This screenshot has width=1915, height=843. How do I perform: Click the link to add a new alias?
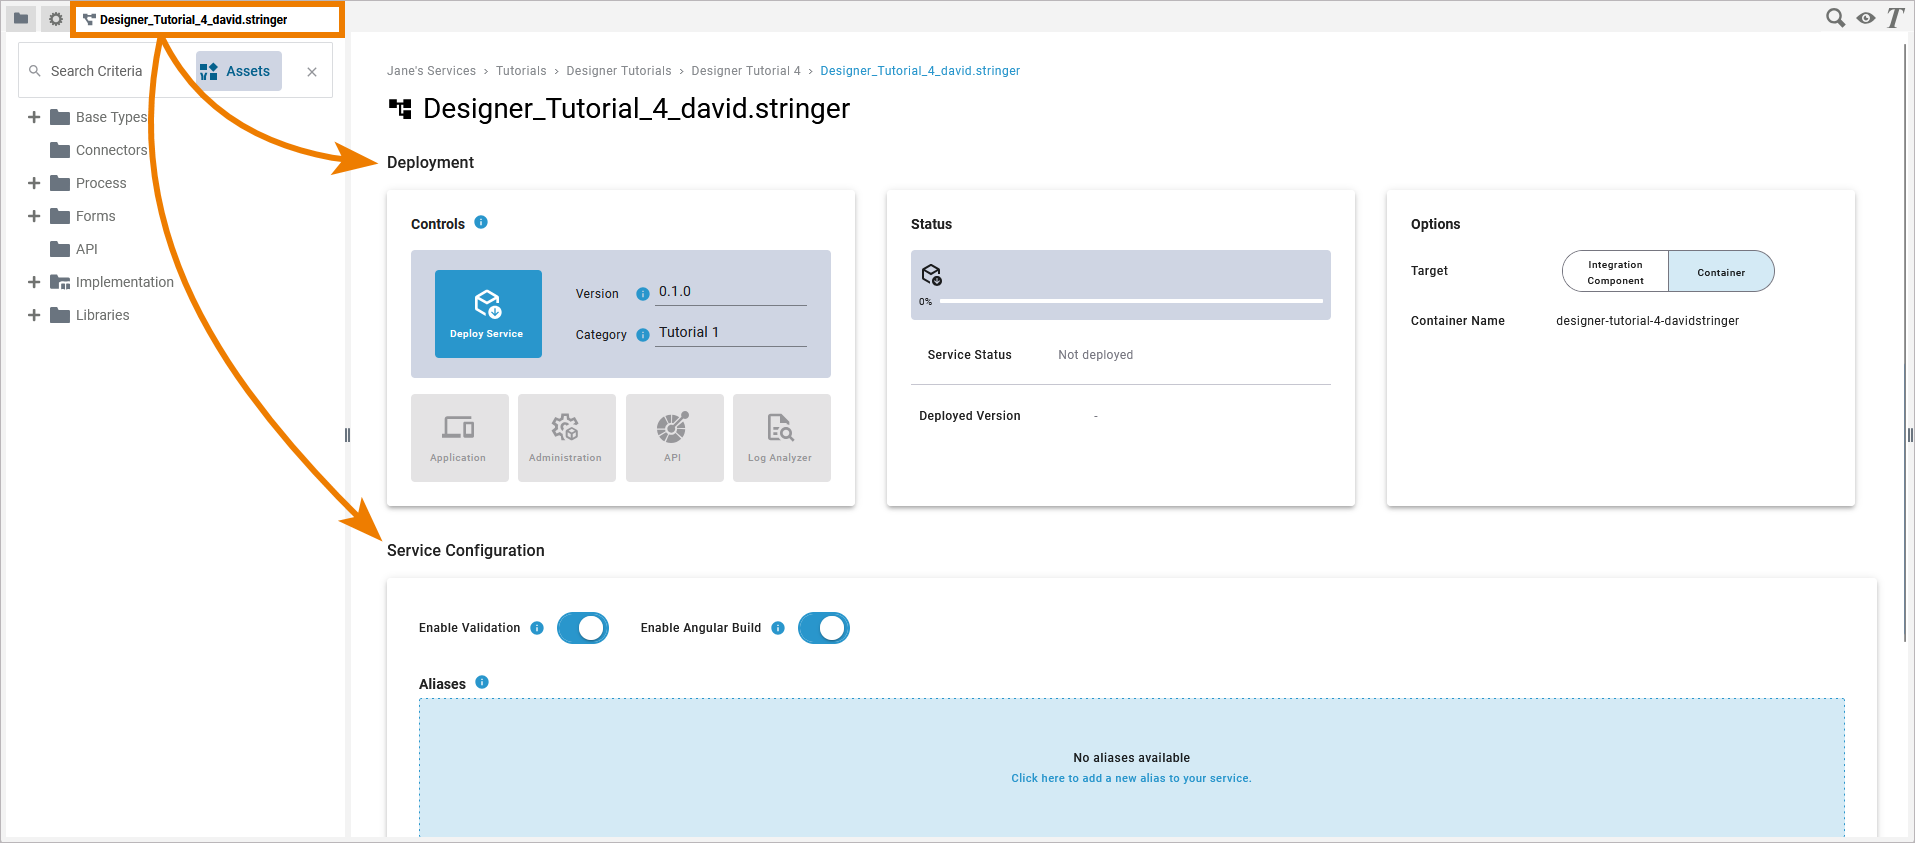[1131, 778]
